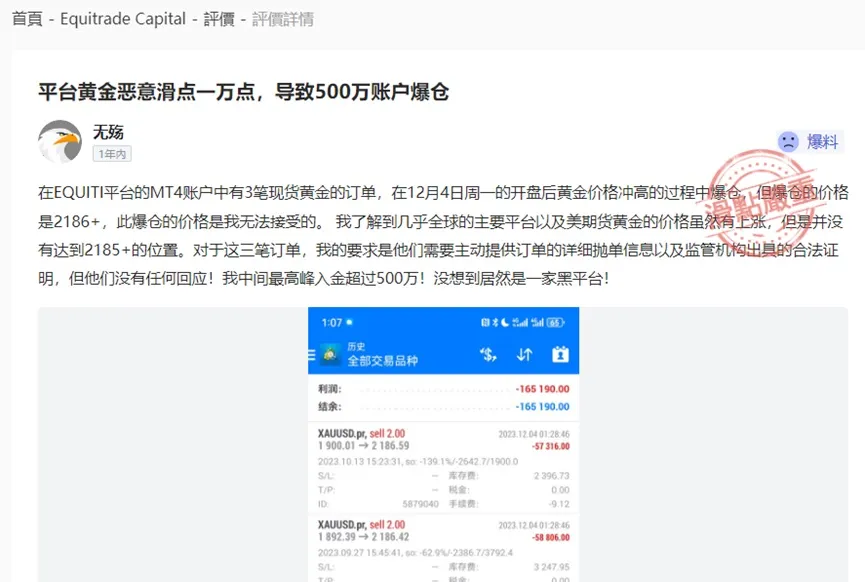
Task: Open 評價 breadcrumb link
Action: pyautogui.click(x=219, y=19)
